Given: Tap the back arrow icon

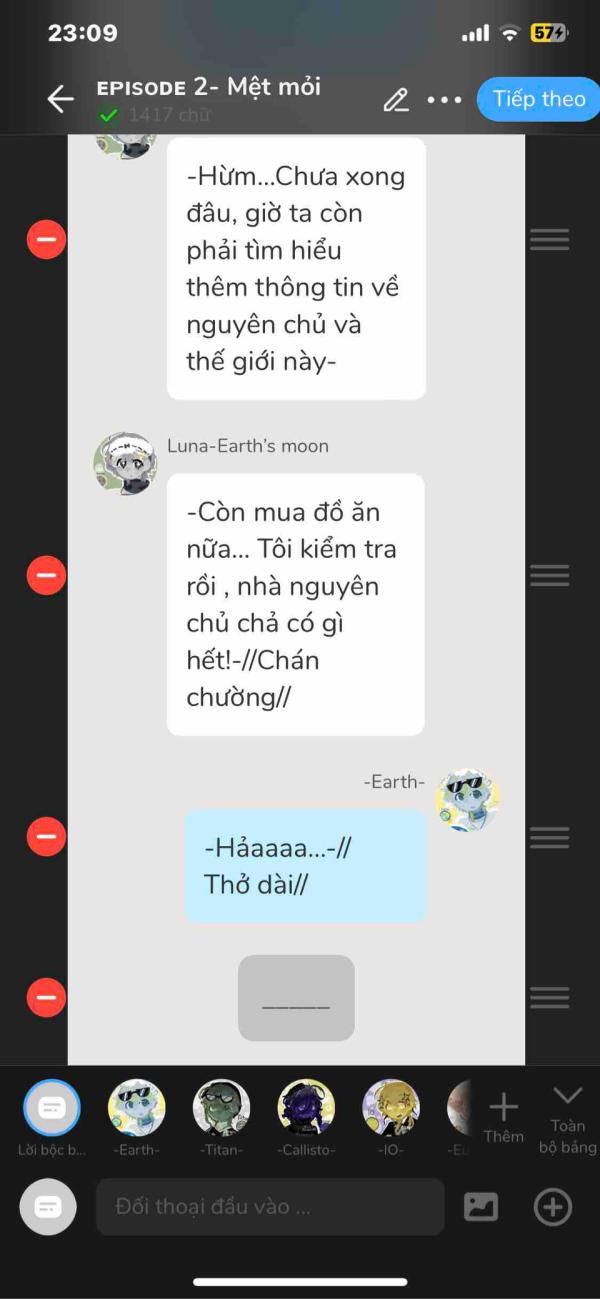Looking at the screenshot, I should tap(60, 99).
